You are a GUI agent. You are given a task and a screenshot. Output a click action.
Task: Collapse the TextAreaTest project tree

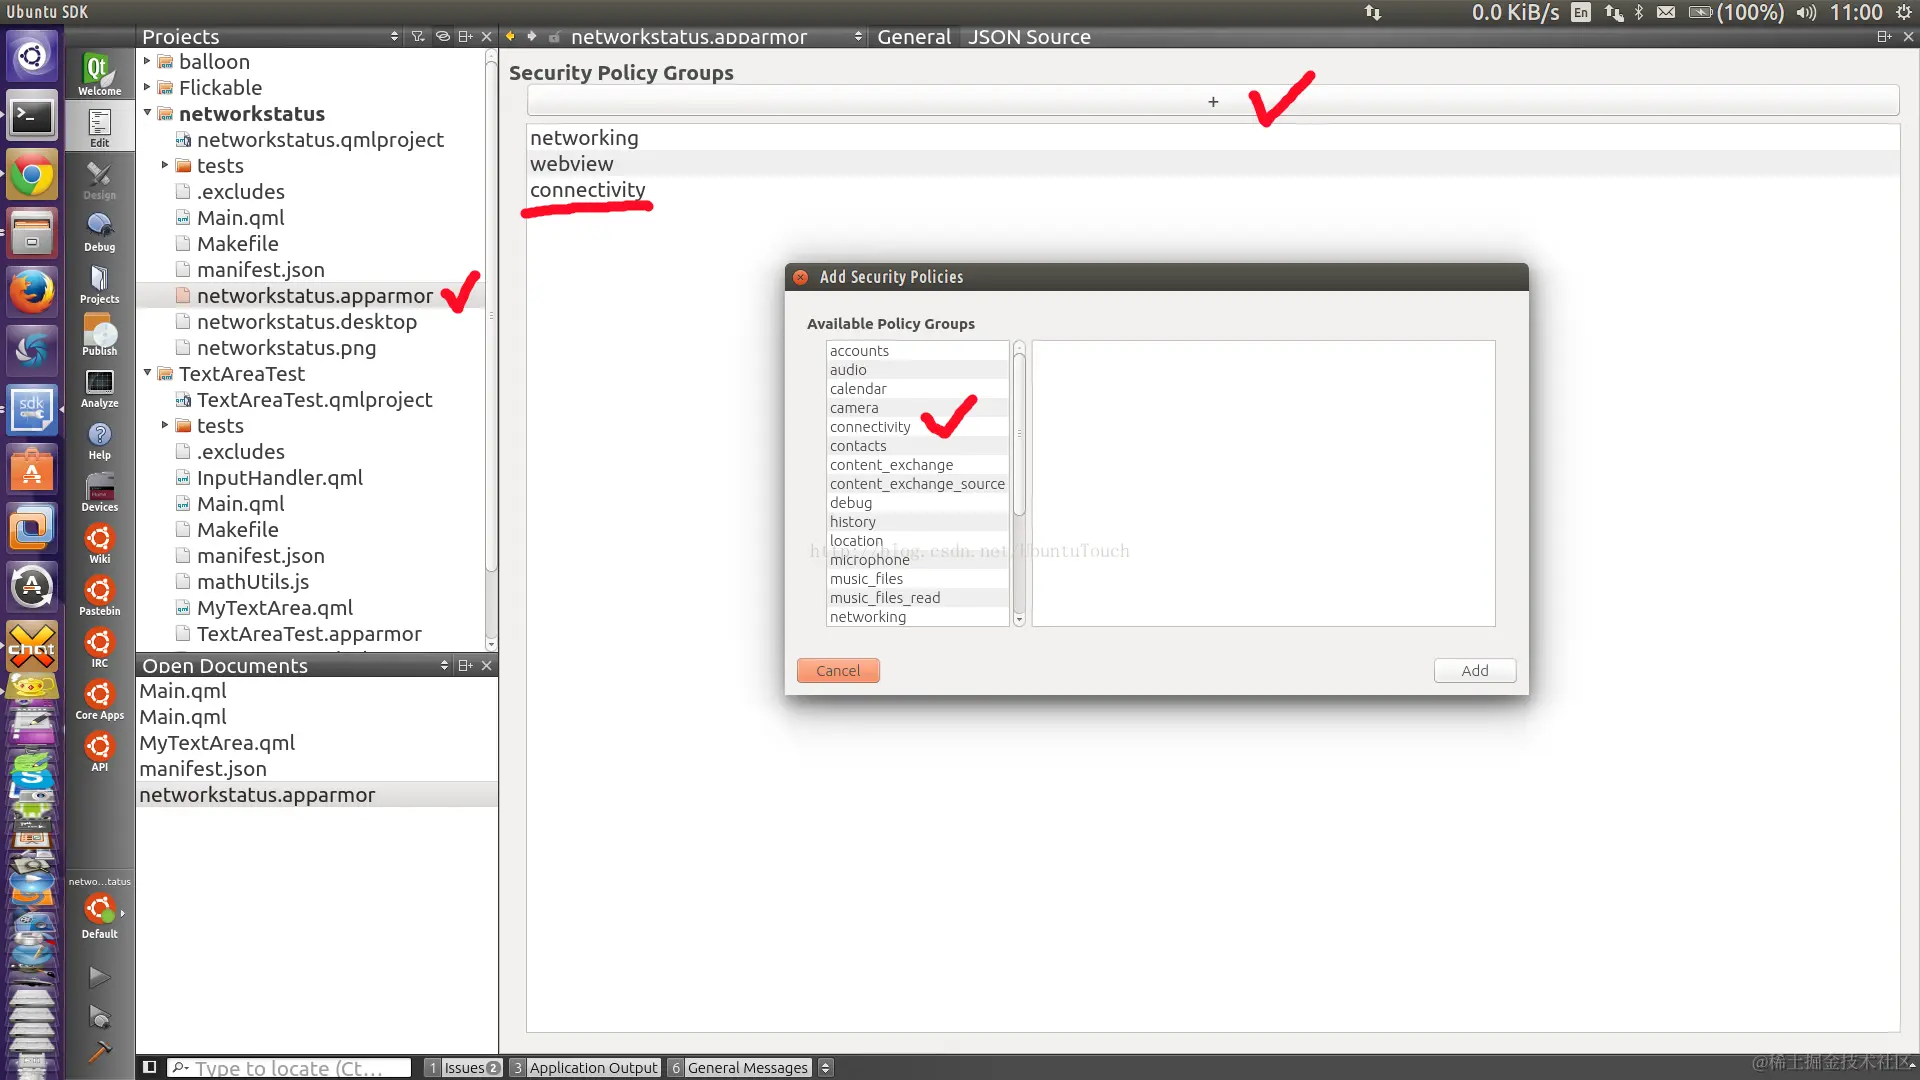coord(147,373)
